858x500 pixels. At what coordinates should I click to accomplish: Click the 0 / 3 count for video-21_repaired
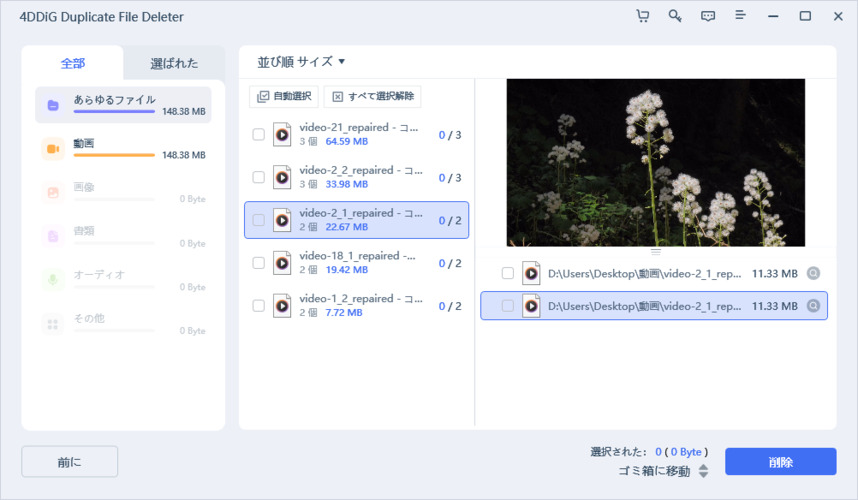click(x=450, y=135)
